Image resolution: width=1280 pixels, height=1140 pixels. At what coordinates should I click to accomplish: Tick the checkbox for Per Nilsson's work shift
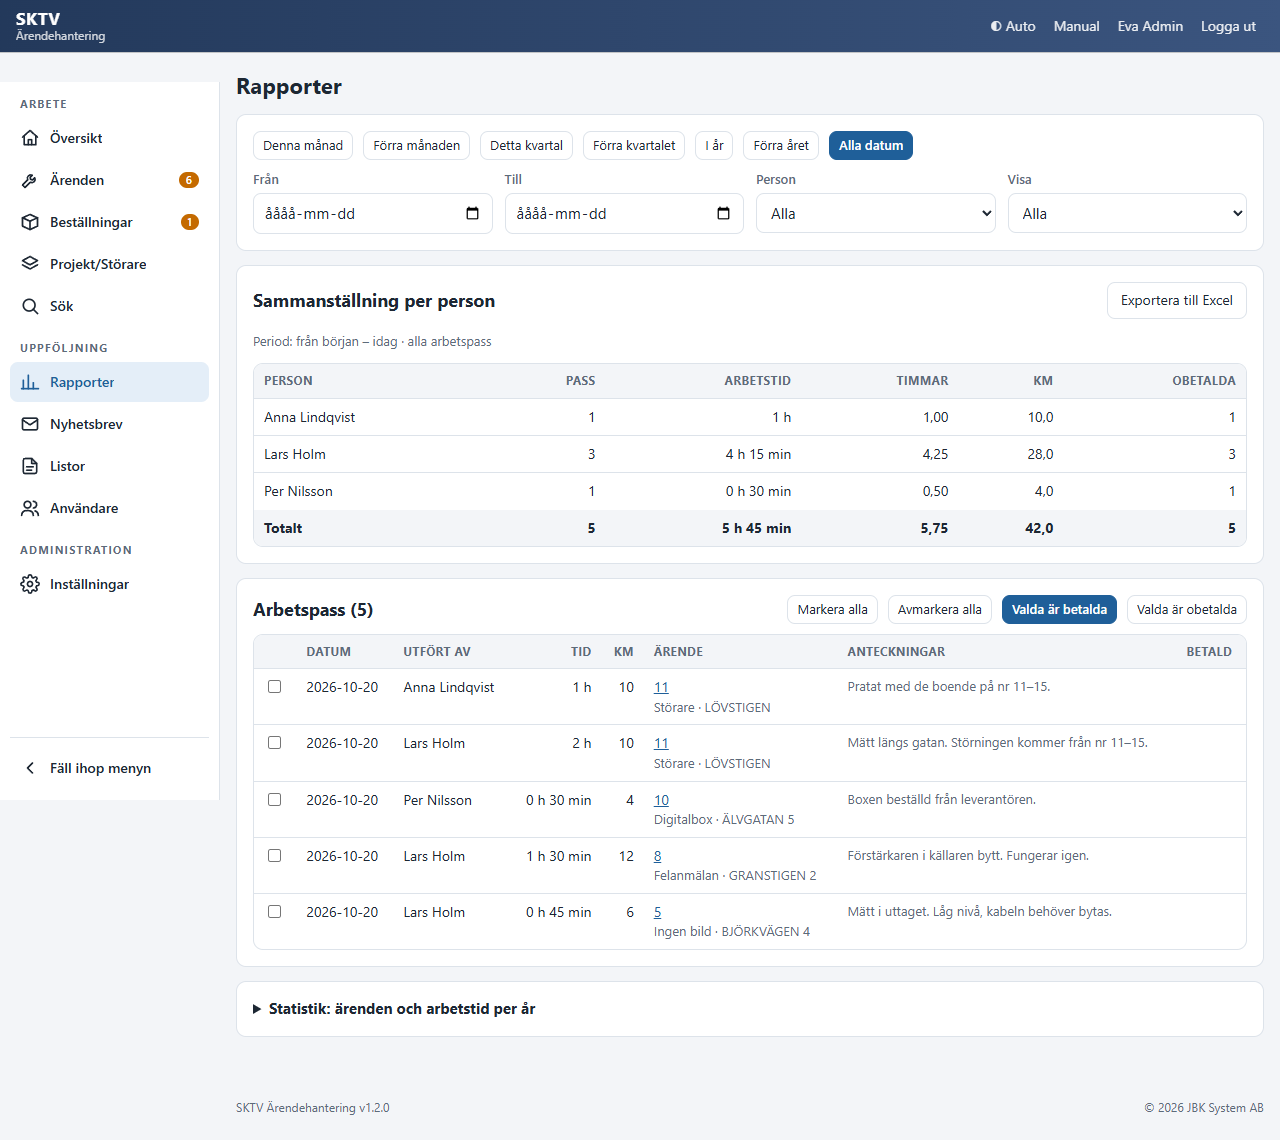(274, 800)
